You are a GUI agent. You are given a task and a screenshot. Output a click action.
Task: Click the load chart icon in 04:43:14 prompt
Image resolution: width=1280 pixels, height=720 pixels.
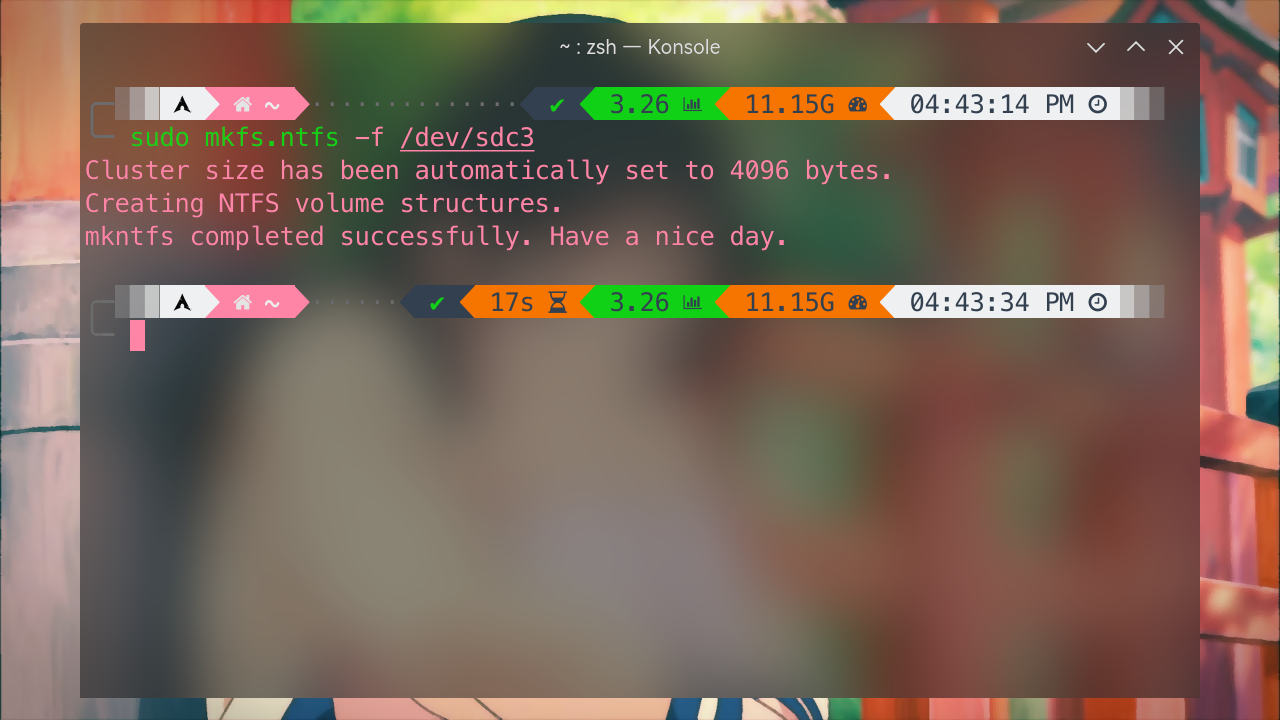(692, 104)
